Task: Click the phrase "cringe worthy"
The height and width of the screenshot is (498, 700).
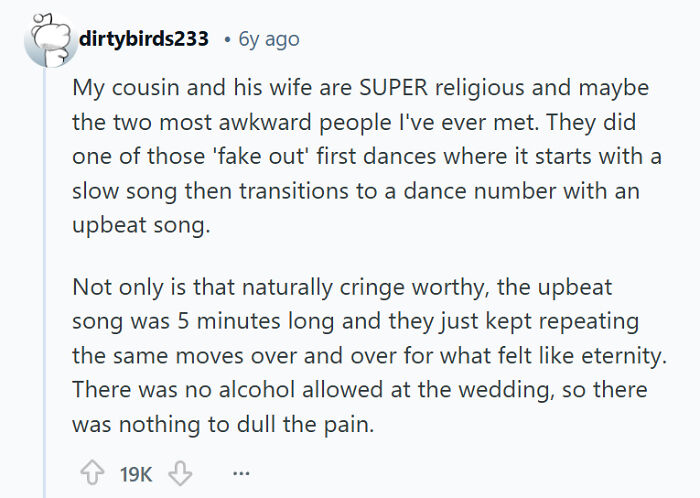Action: coord(403,287)
